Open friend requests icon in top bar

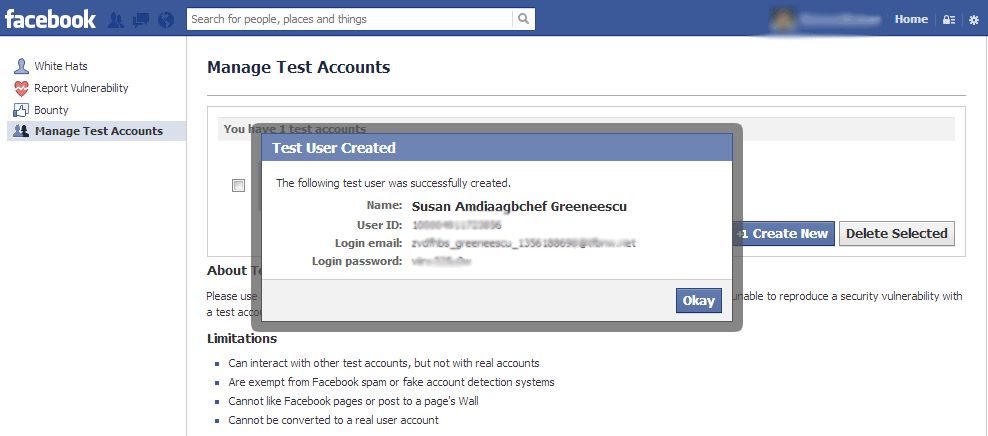tap(116, 19)
